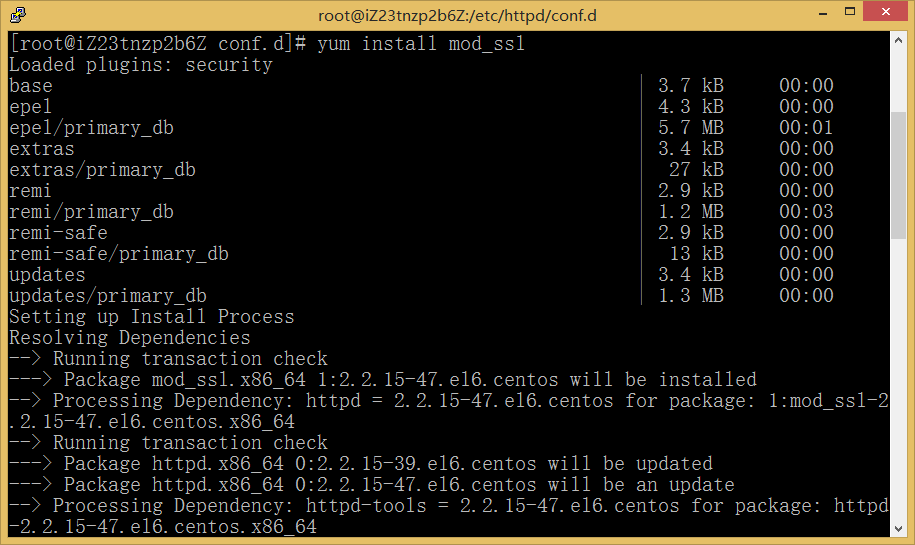Click the 'Loaded plugins: security' line
Image resolution: width=915 pixels, height=545 pixels.
click(x=141, y=65)
